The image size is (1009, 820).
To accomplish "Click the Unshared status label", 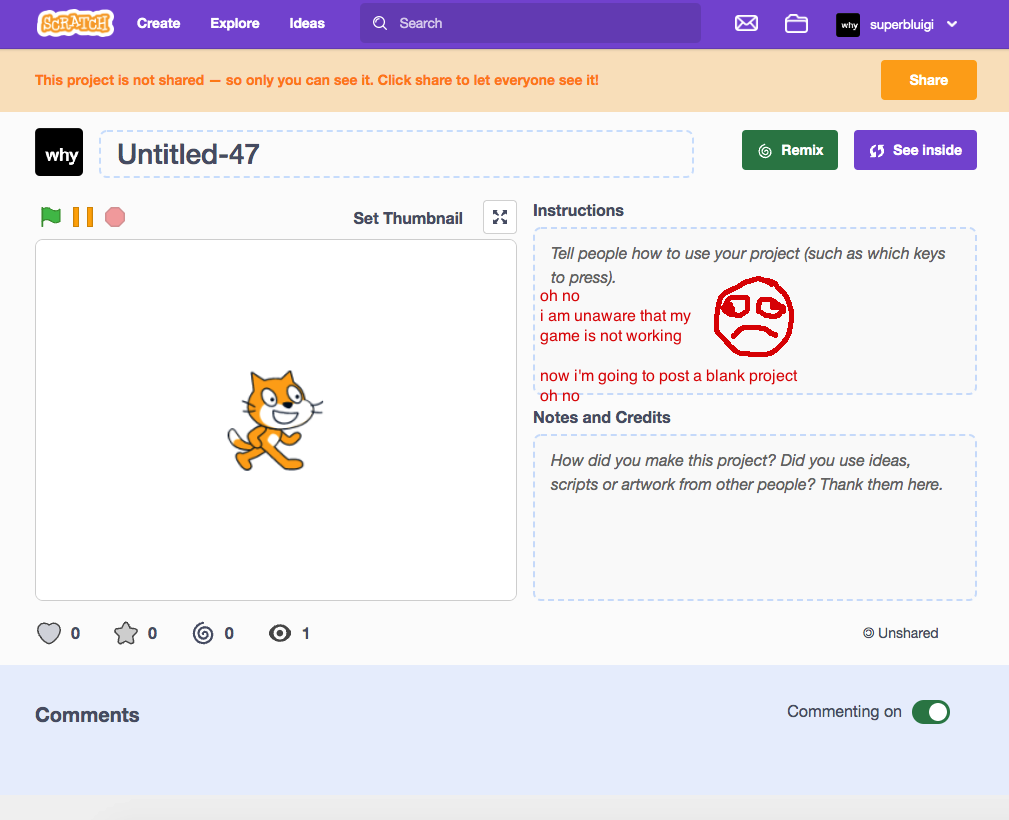I will 900,633.
